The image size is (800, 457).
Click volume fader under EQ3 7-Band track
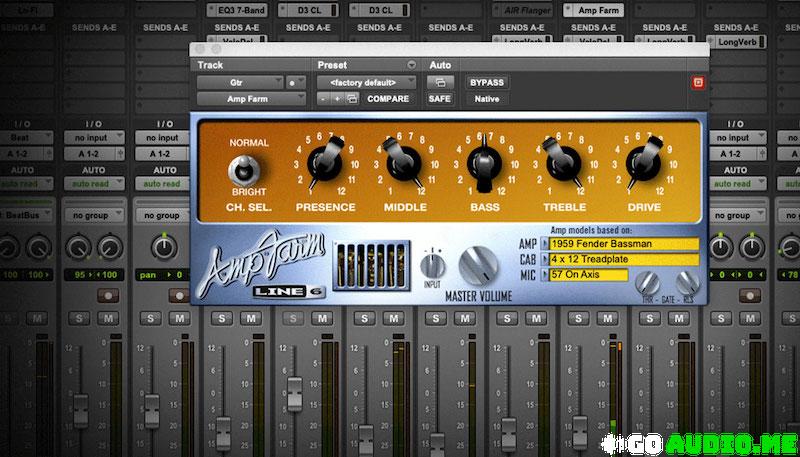(x=223, y=434)
